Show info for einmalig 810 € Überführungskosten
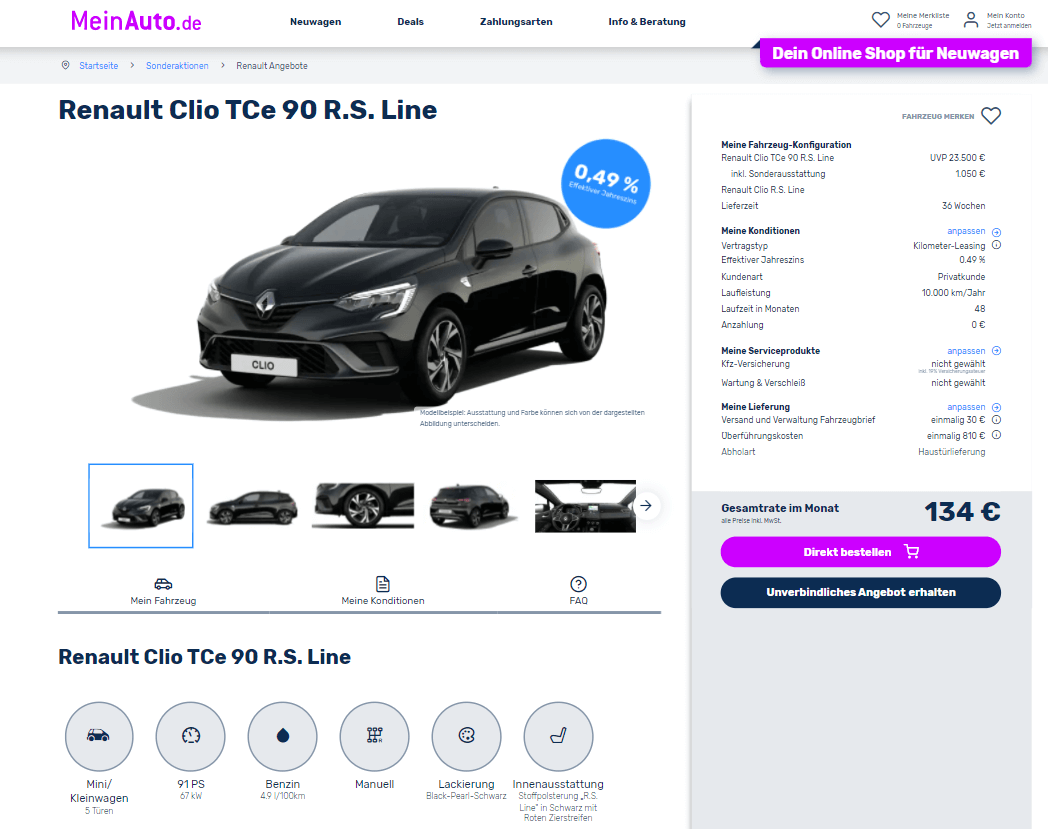Image resolution: width=1048 pixels, height=829 pixels. (x=997, y=435)
